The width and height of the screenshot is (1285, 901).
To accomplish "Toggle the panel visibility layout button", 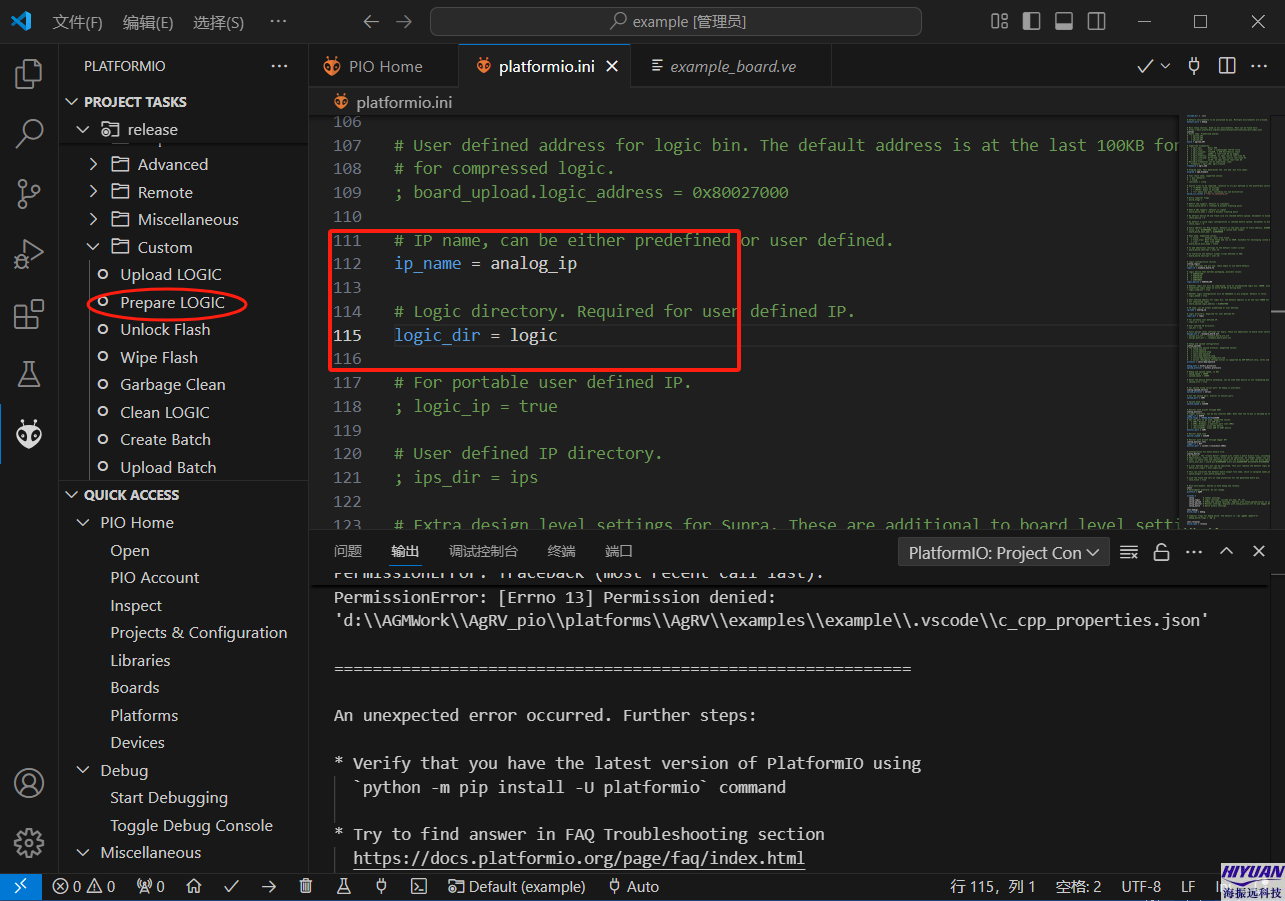I will click(x=1064, y=22).
